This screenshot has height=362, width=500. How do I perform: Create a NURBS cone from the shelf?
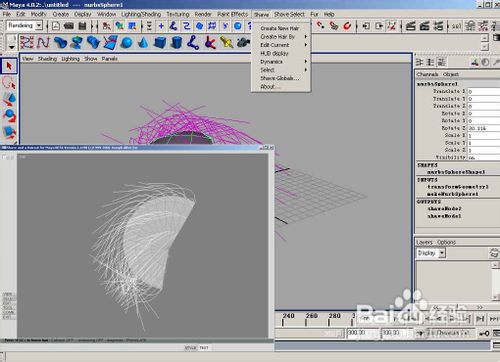tap(143, 43)
